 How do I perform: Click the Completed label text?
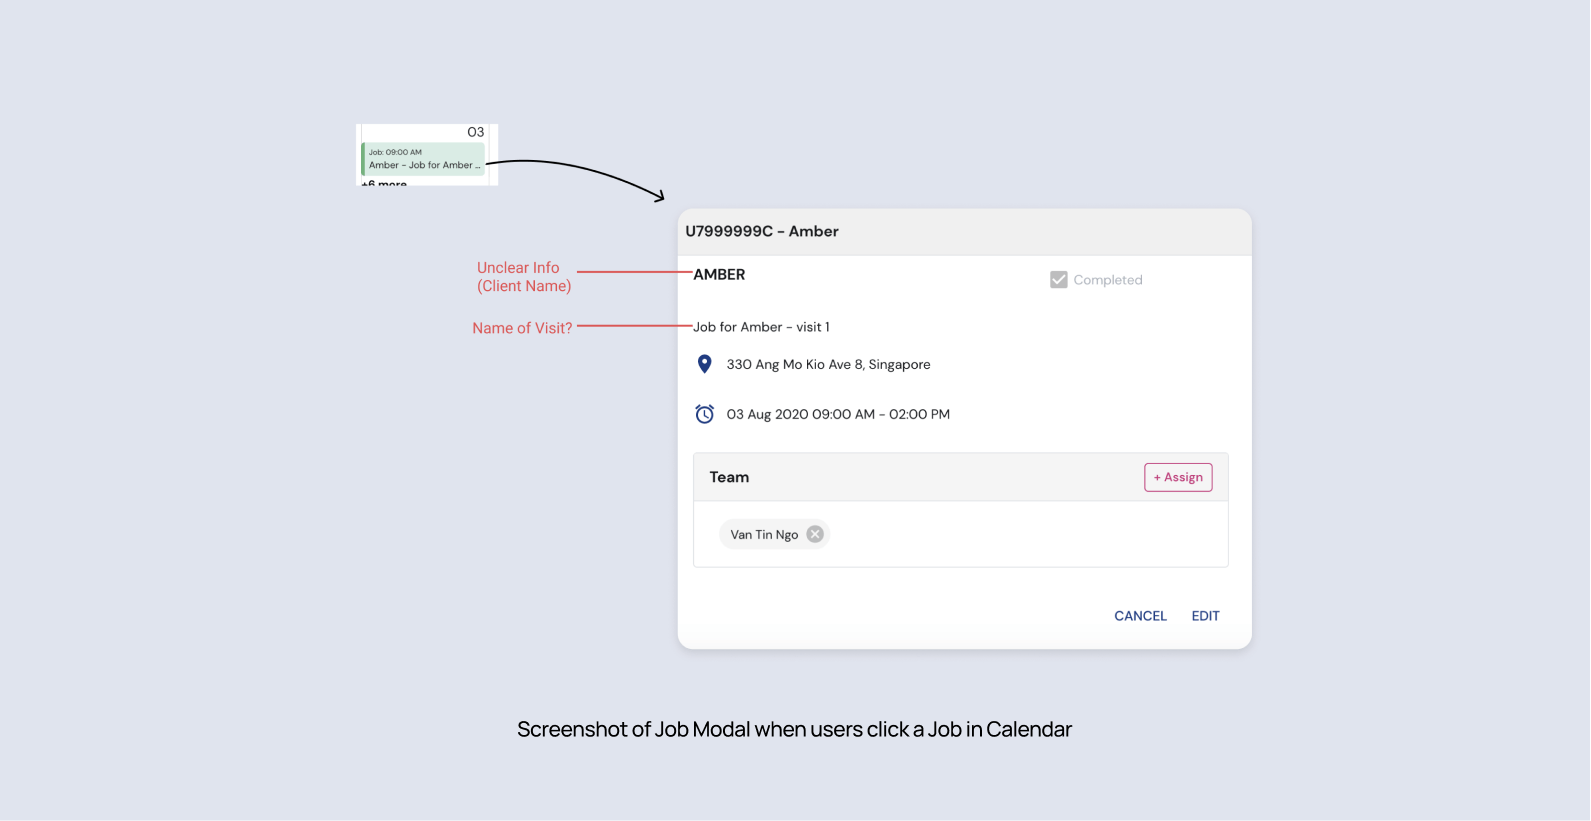click(1107, 280)
